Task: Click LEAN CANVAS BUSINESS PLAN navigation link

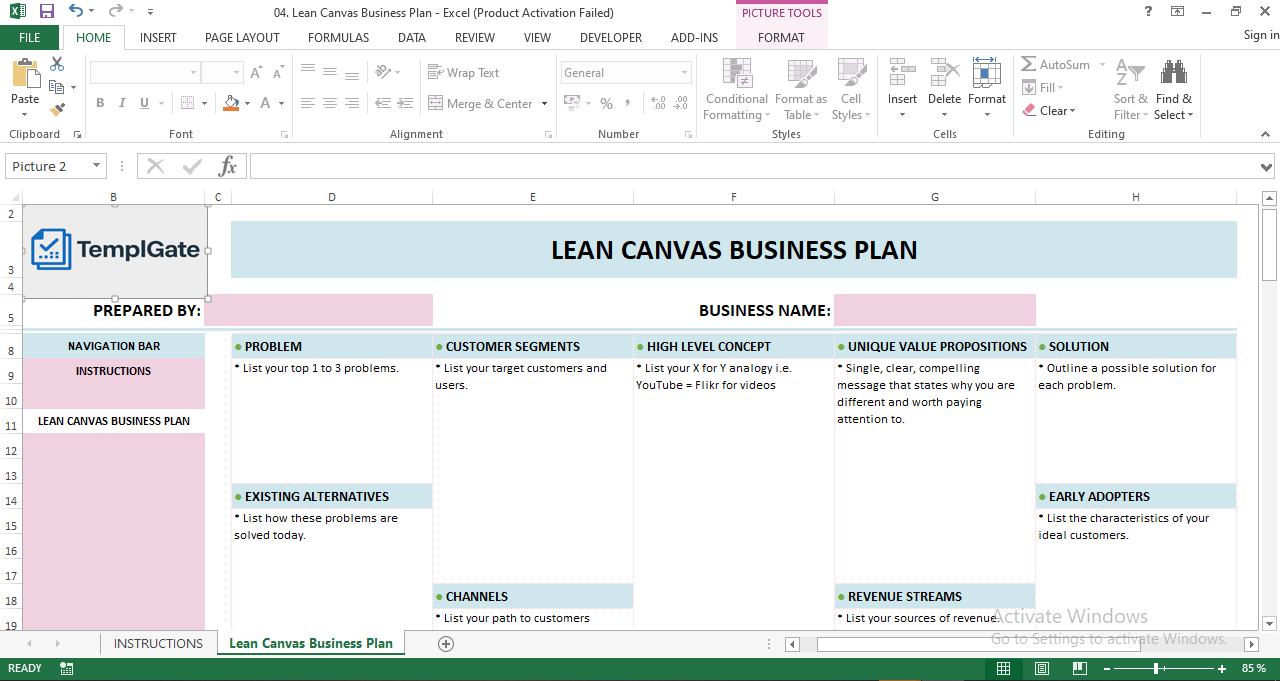Action: click(x=114, y=421)
